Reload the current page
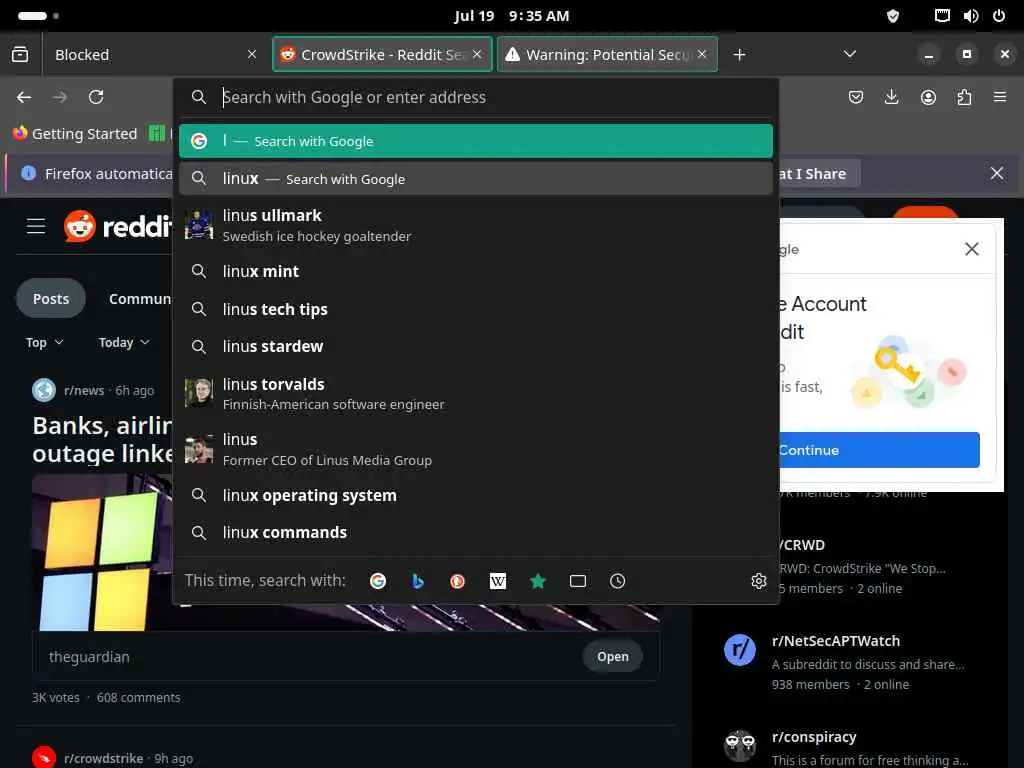This screenshot has height=768, width=1024. pos(96,97)
